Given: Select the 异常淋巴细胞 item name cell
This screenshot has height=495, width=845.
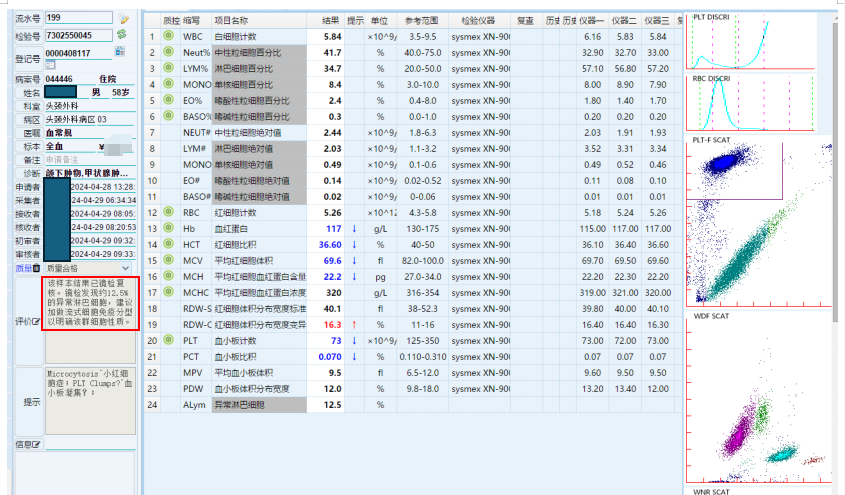Looking at the screenshot, I should (260, 405).
